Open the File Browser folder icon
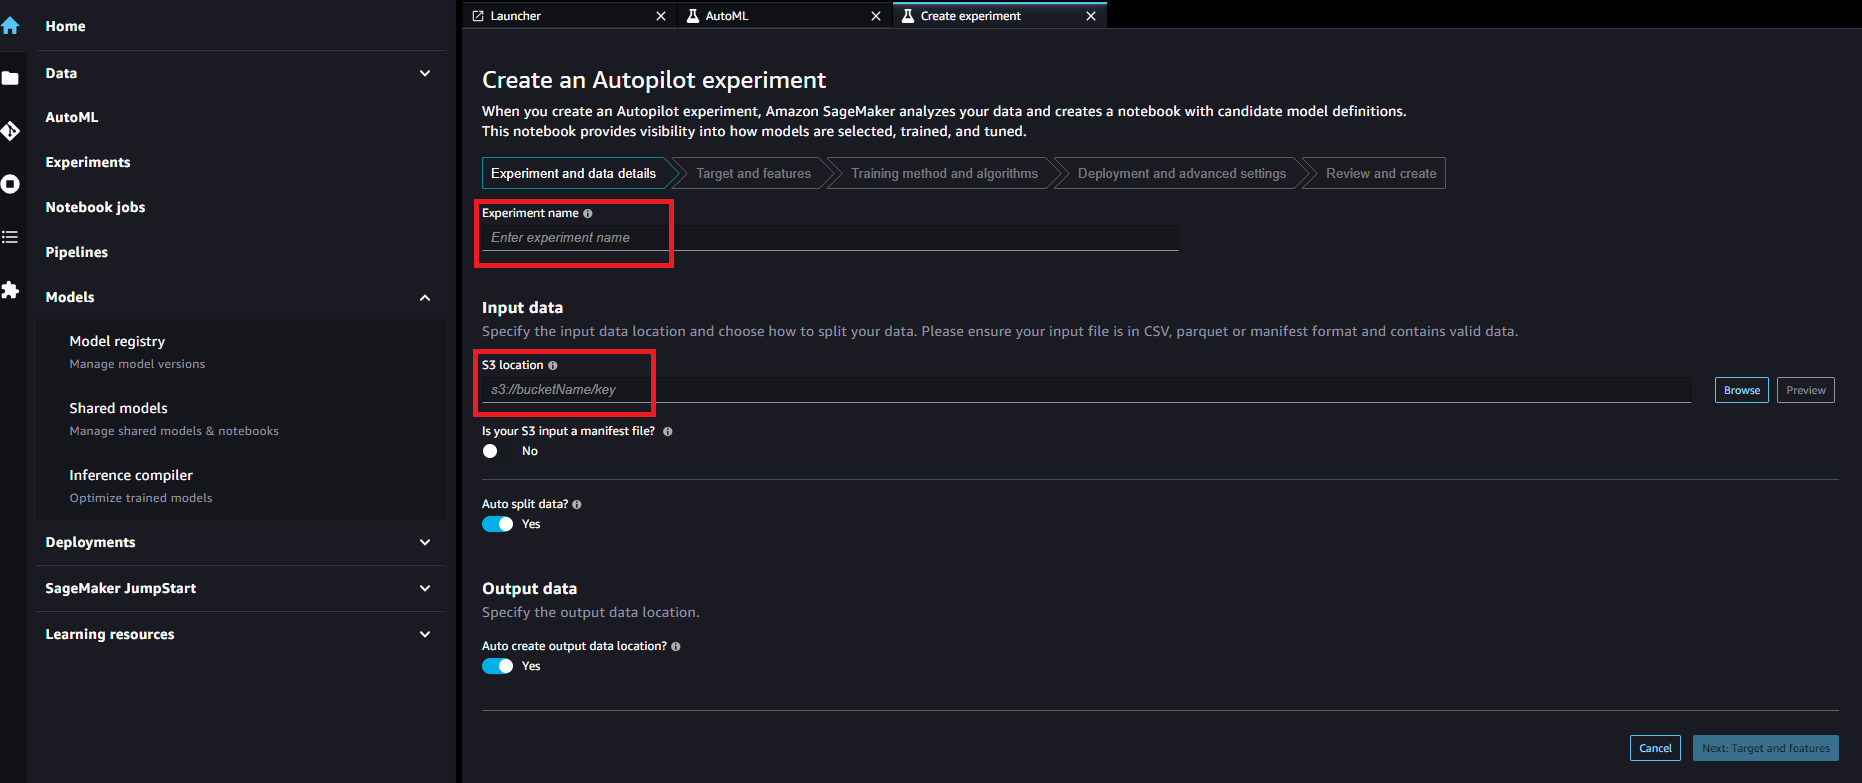 point(10,78)
